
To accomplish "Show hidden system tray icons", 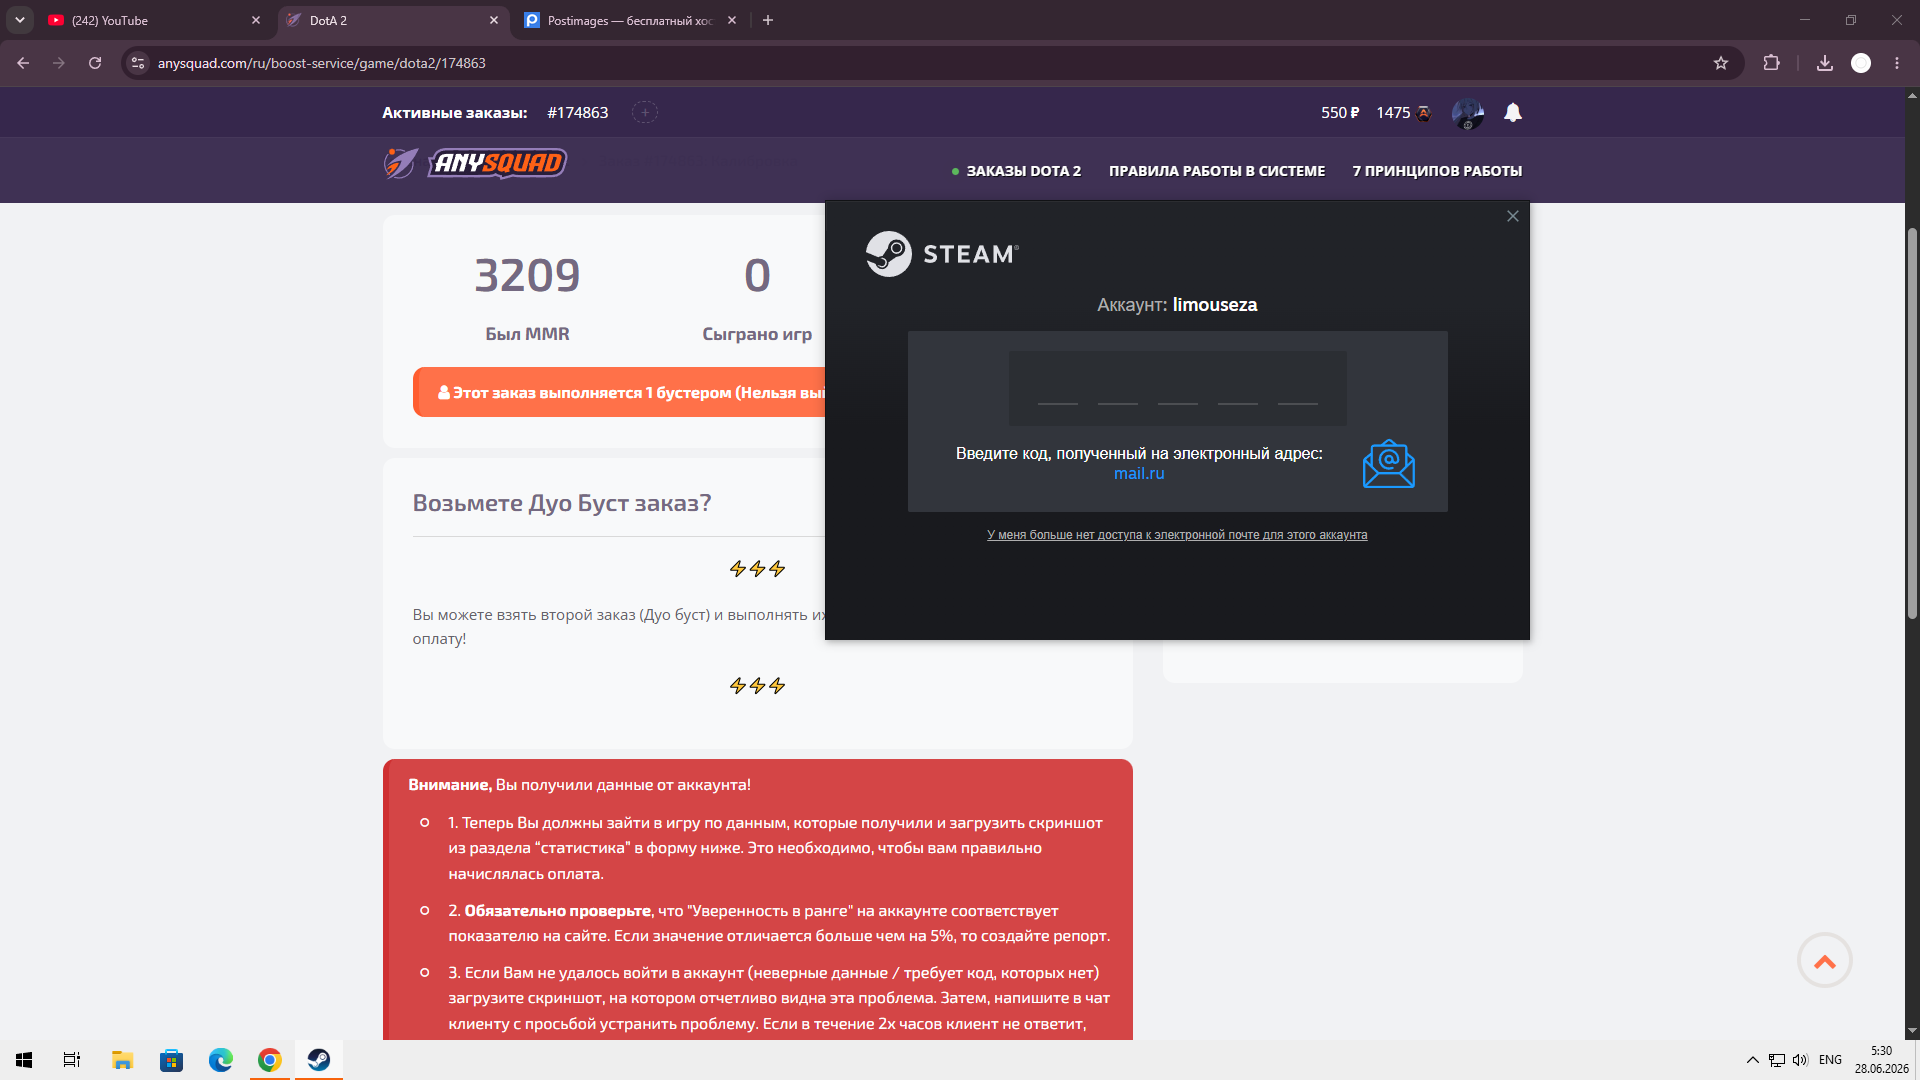I will [x=1752, y=1060].
